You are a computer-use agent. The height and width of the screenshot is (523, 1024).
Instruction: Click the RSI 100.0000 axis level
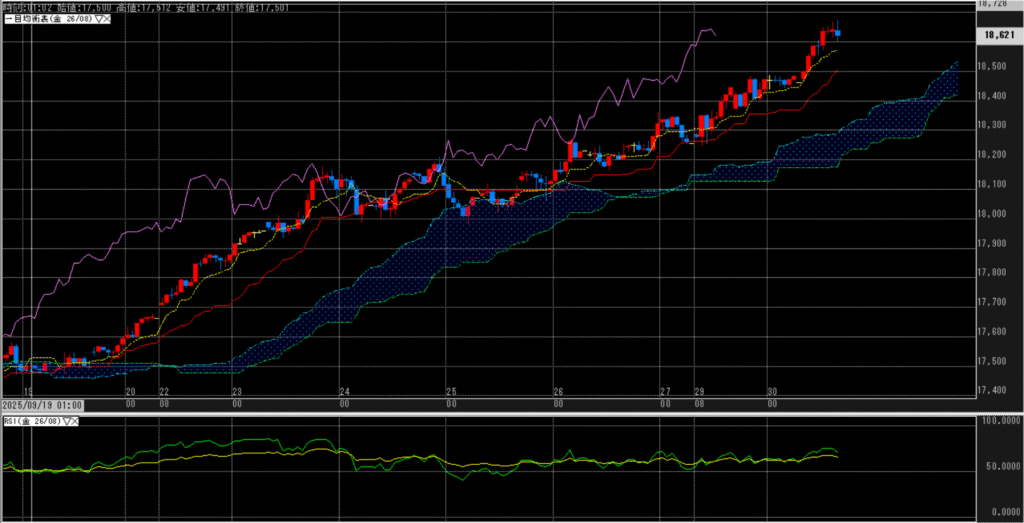(x=997, y=422)
